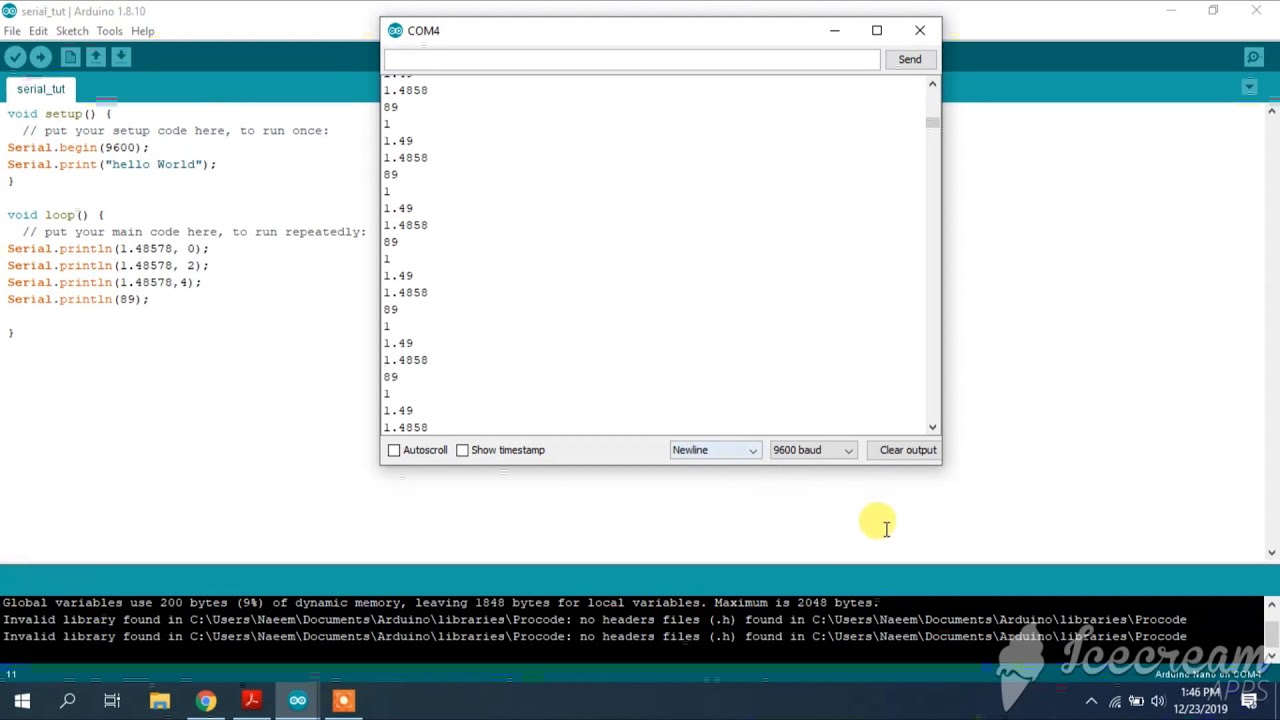Click the serial monitor scrollbar up arrow
Viewport: 1280px width, 720px height.
coord(933,85)
